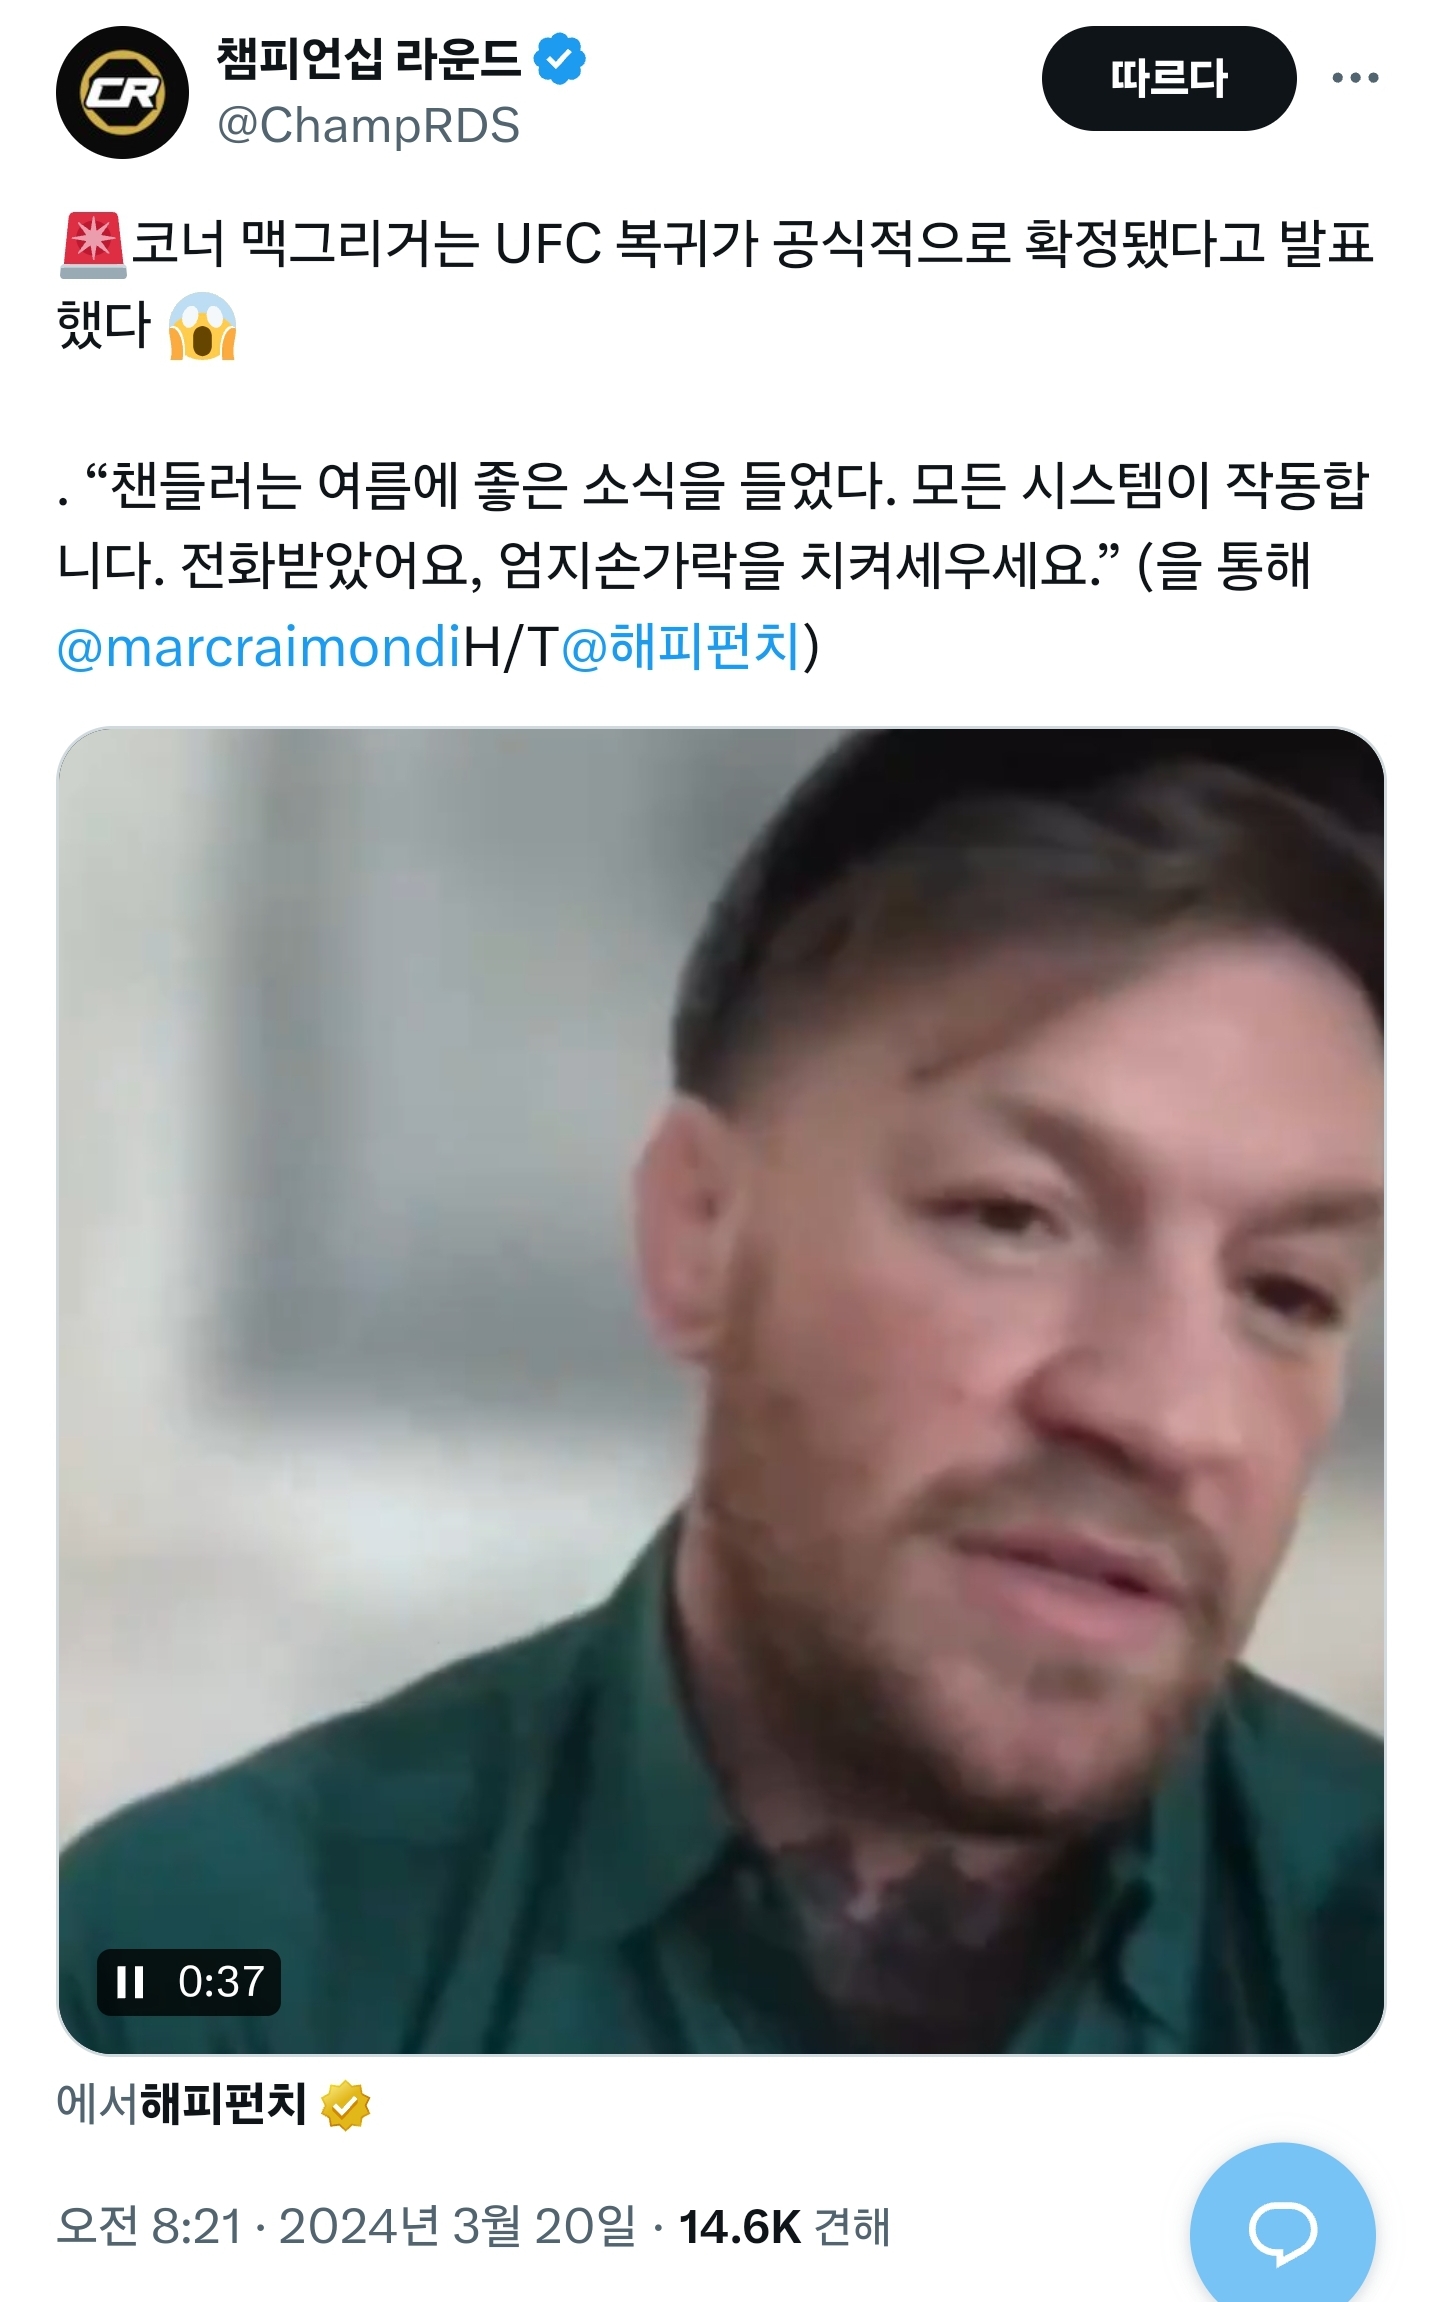1440x2302 pixels.
Task: Click the blue verified badge beside 챔피언십 라운드
Action: point(560,59)
